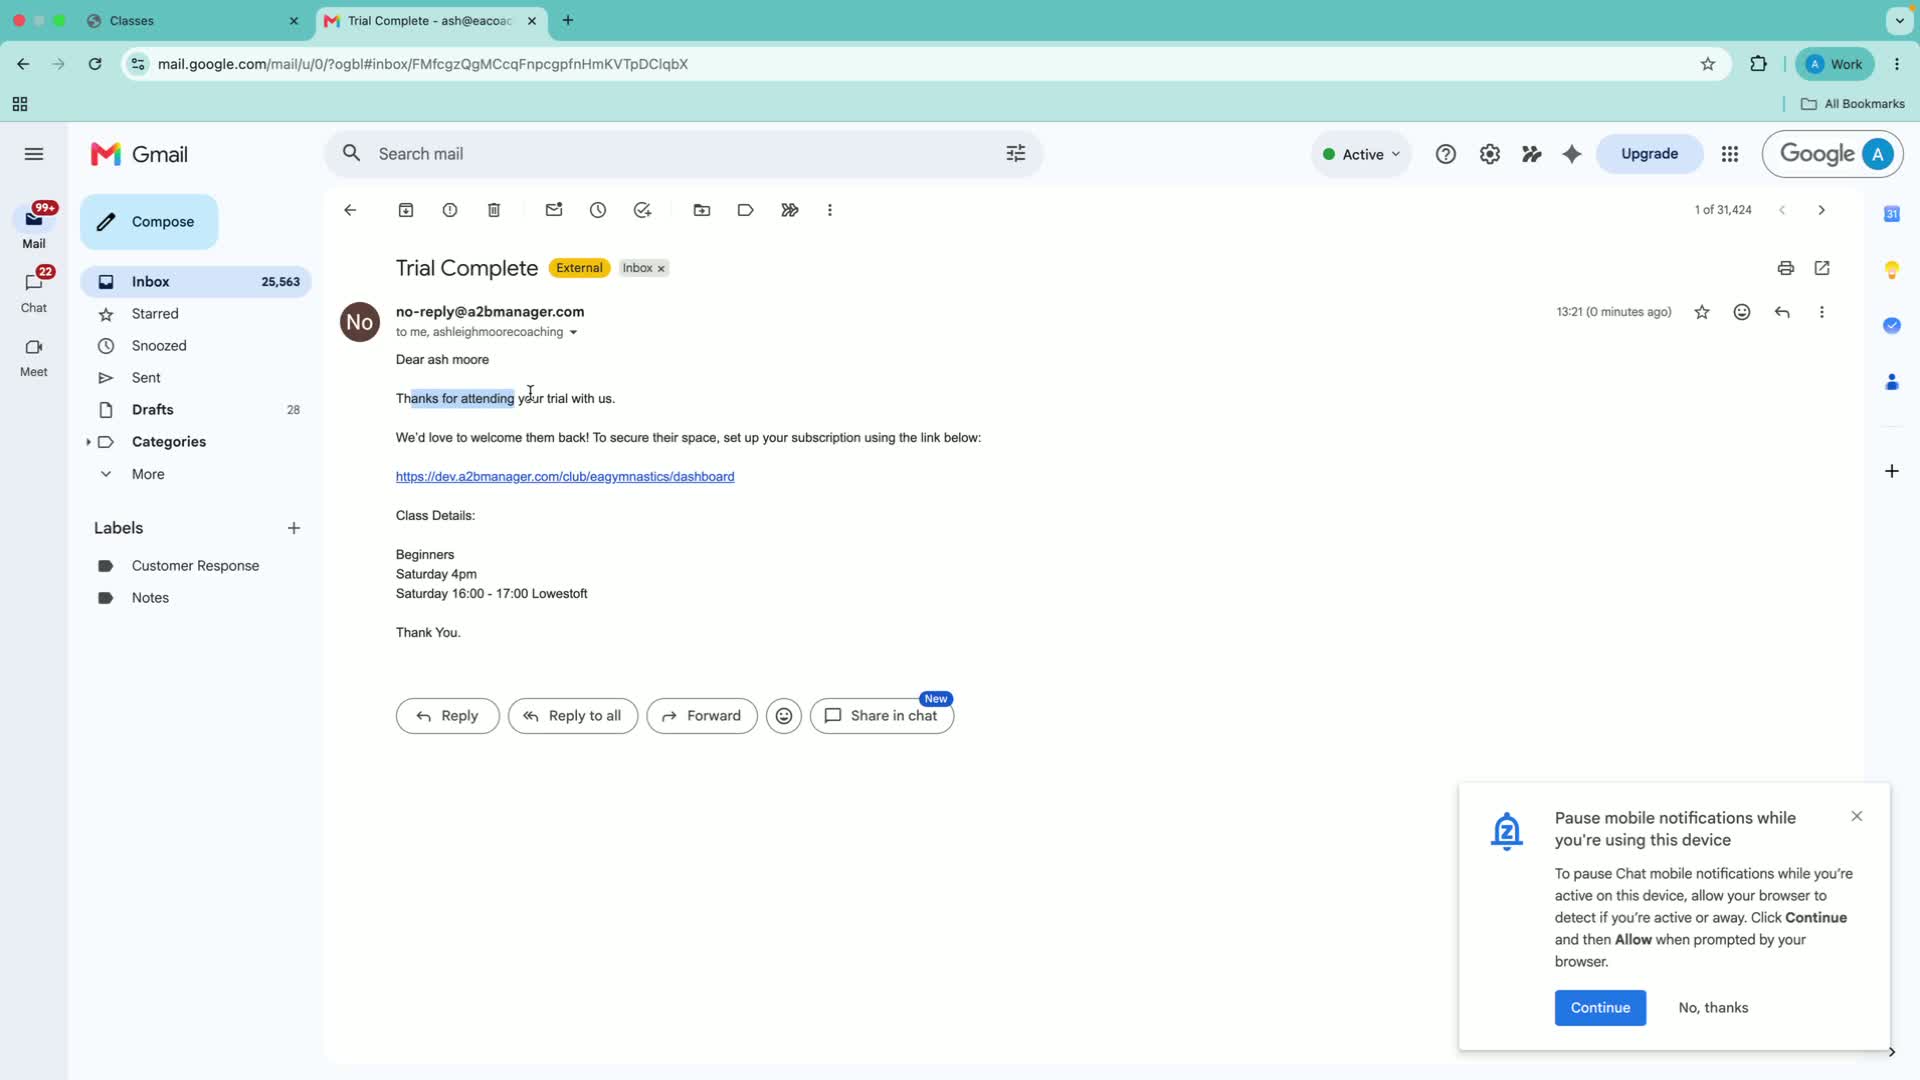Click the Continue notification button
This screenshot has height=1080, width=1920.
(x=1600, y=1007)
